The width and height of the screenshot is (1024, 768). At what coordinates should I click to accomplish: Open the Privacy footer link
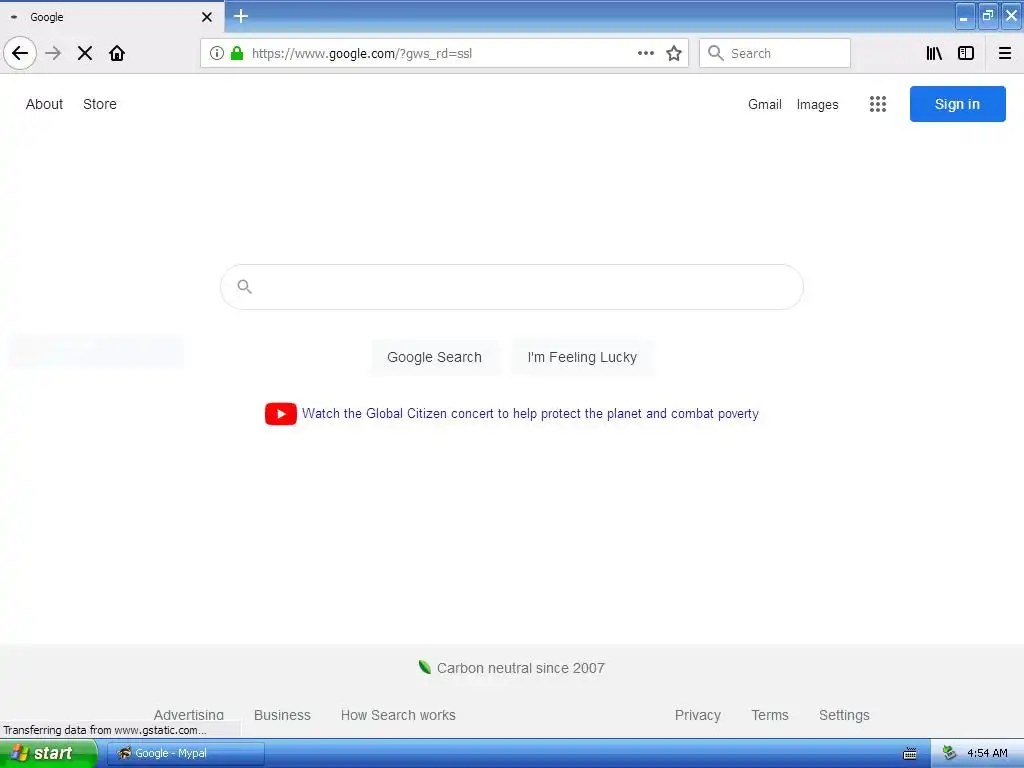coord(697,715)
